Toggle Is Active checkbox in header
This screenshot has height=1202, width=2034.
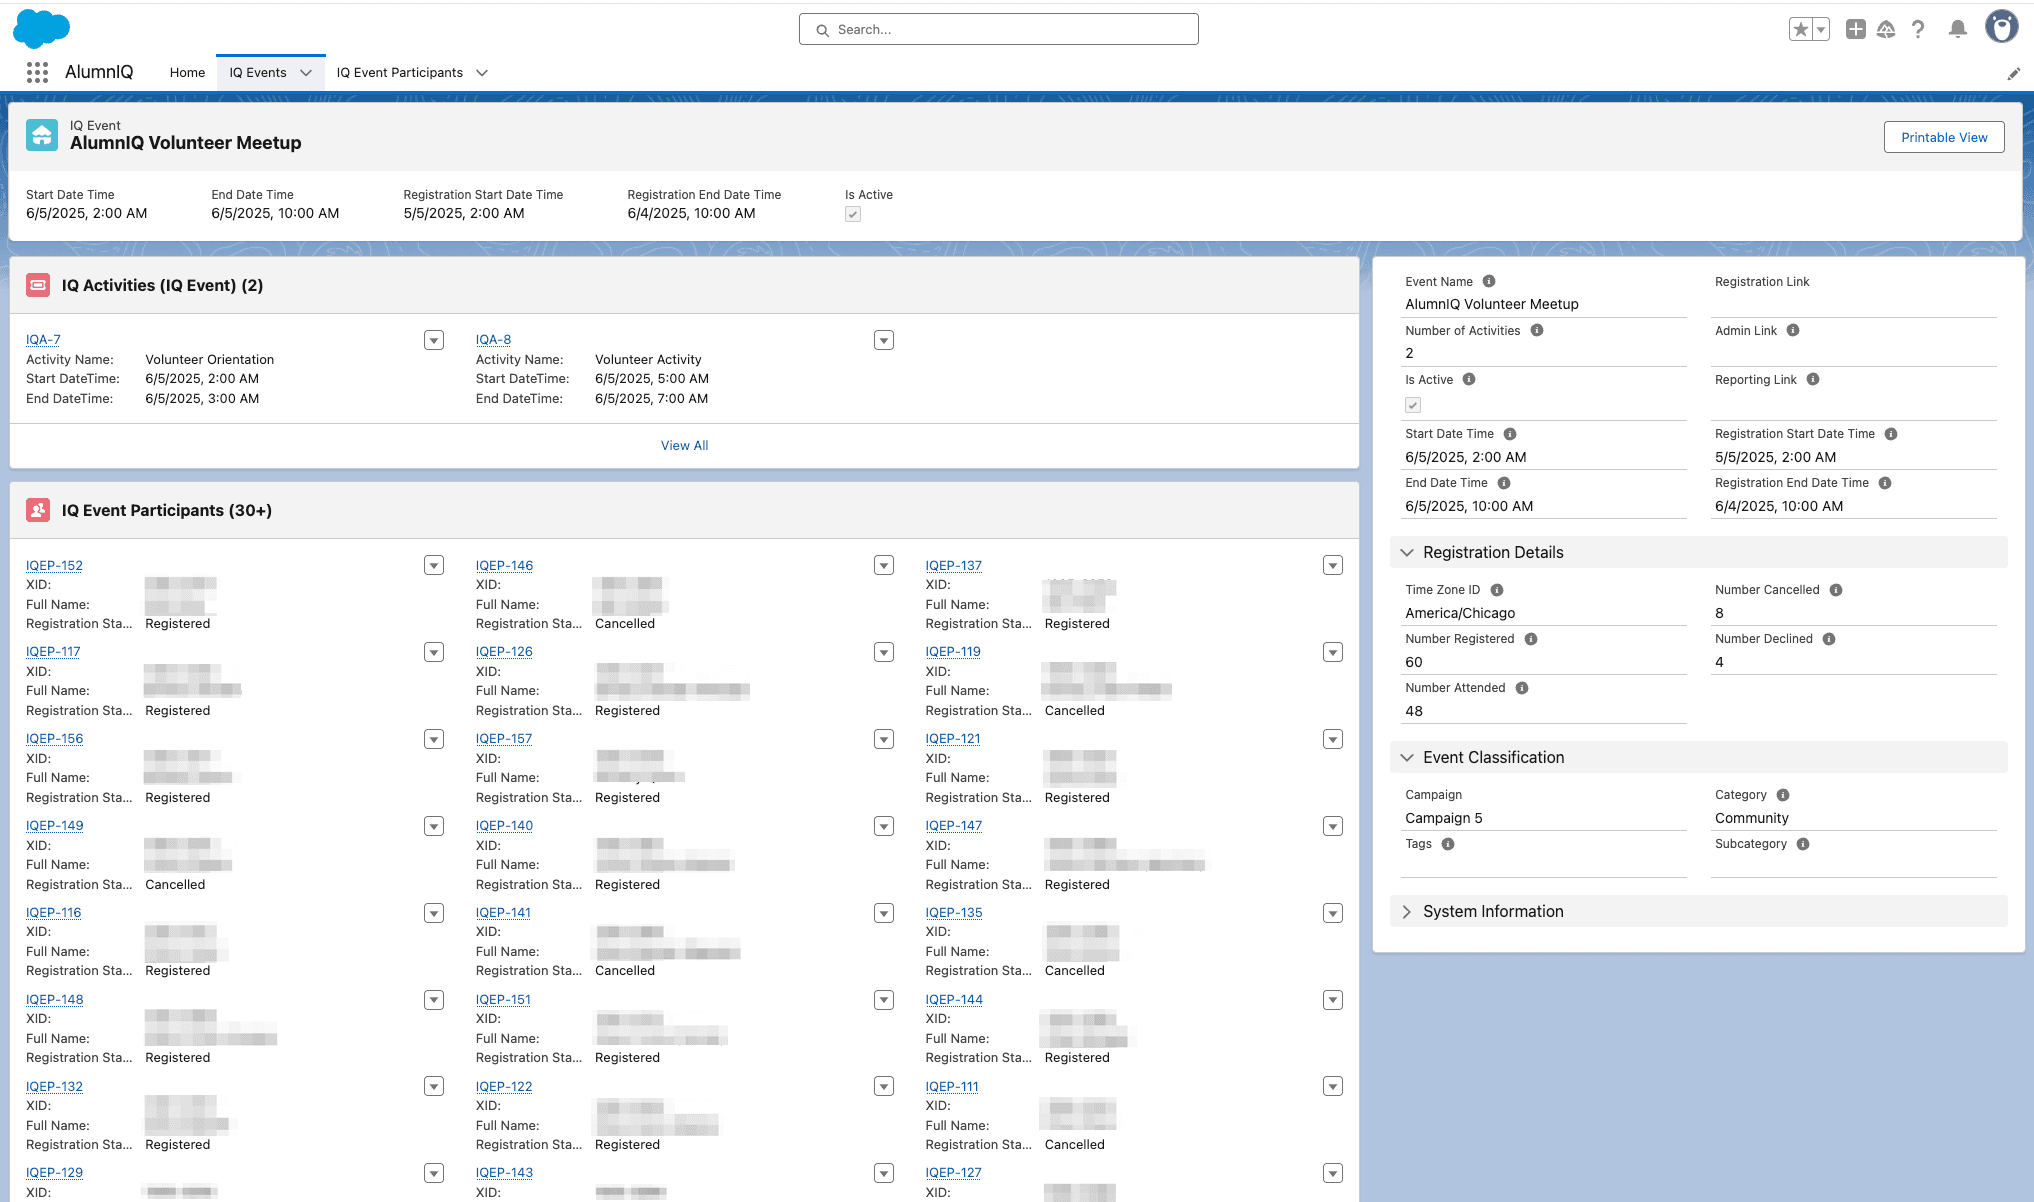(x=853, y=214)
